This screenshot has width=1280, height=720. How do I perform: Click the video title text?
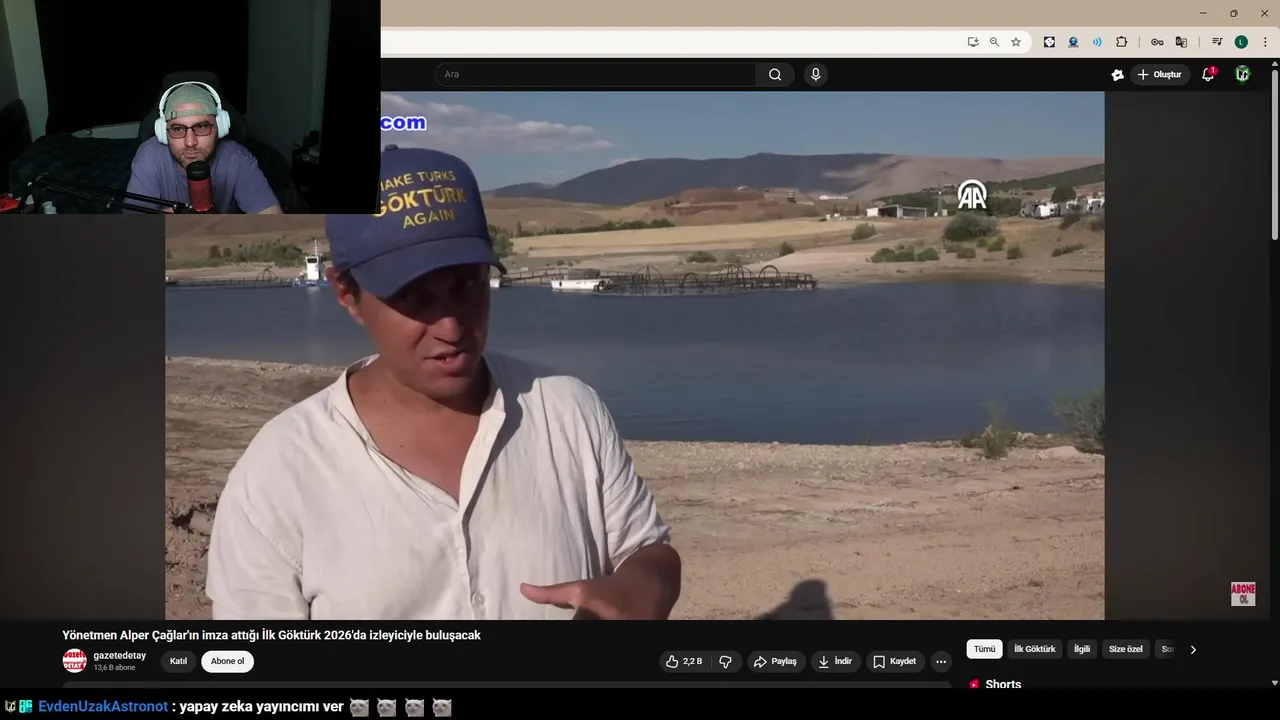(271, 635)
